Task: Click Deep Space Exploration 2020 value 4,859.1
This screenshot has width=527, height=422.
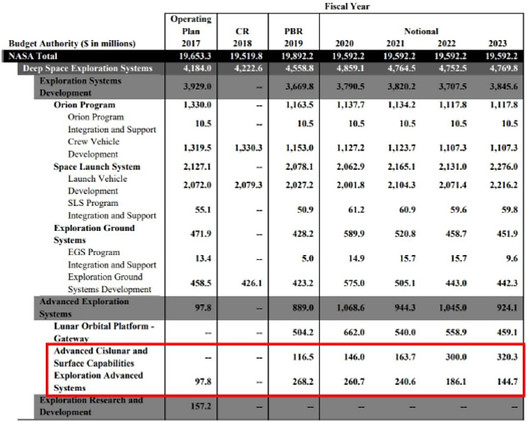Action: point(351,68)
